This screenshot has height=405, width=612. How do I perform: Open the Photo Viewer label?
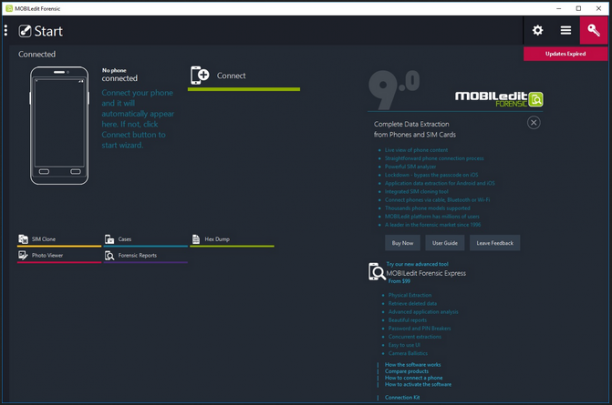47,256
